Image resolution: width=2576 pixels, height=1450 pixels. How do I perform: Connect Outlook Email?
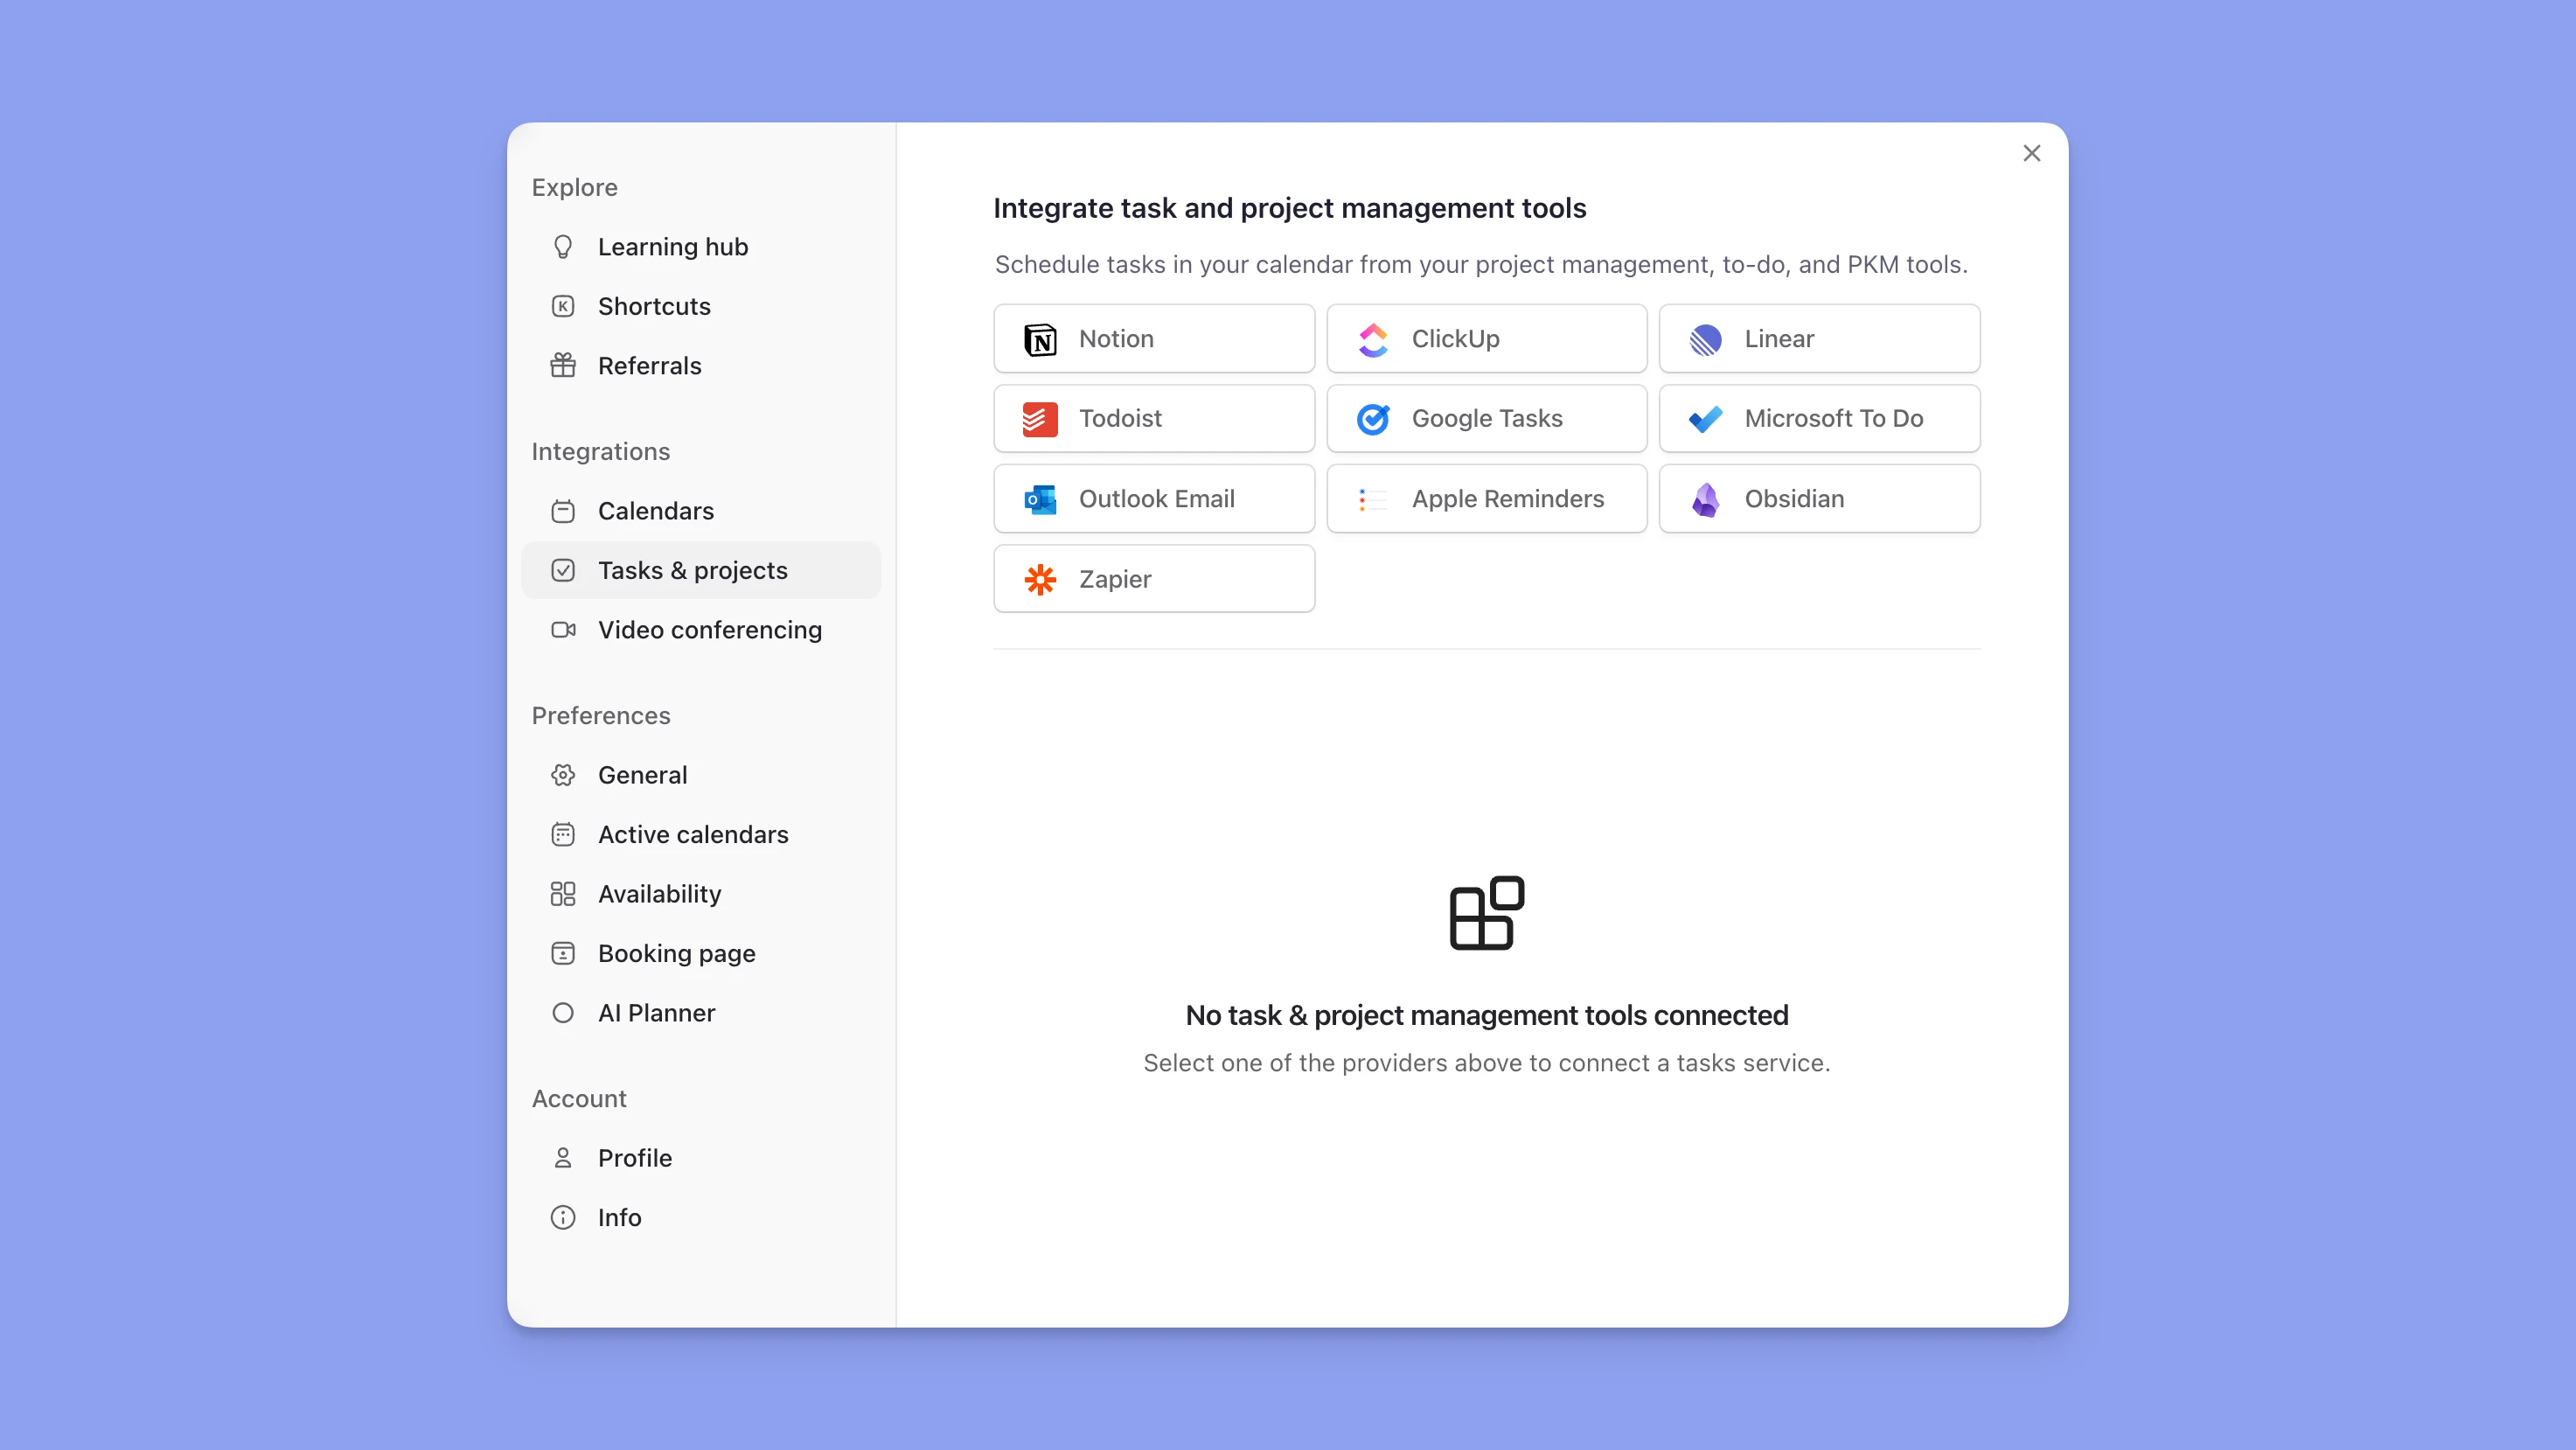coord(1153,498)
